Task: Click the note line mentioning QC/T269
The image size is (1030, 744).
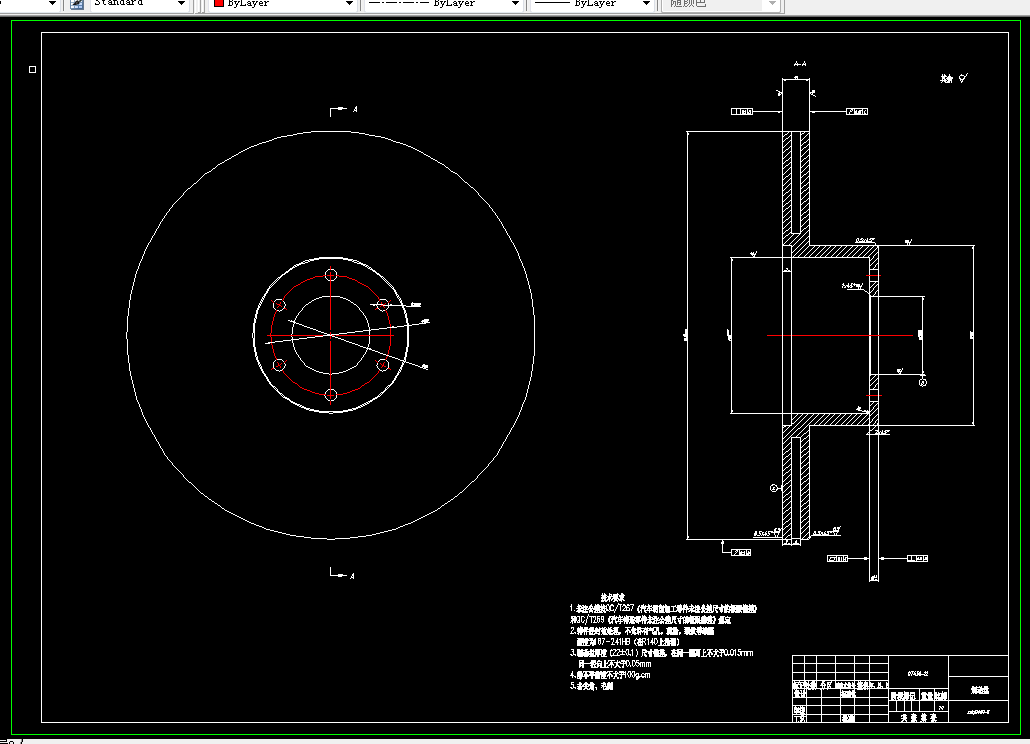Action: pos(650,619)
